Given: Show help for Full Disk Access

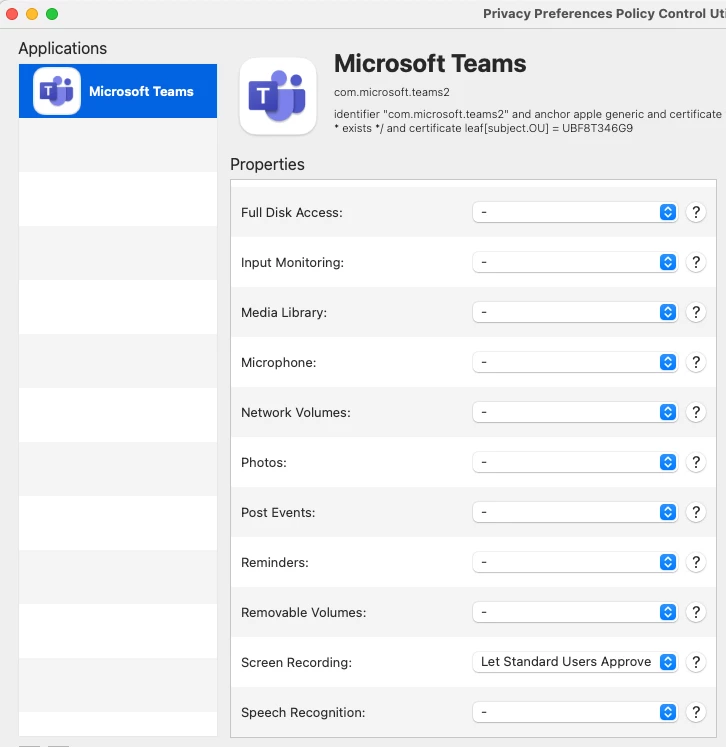Looking at the screenshot, I should pyautogui.click(x=696, y=212).
